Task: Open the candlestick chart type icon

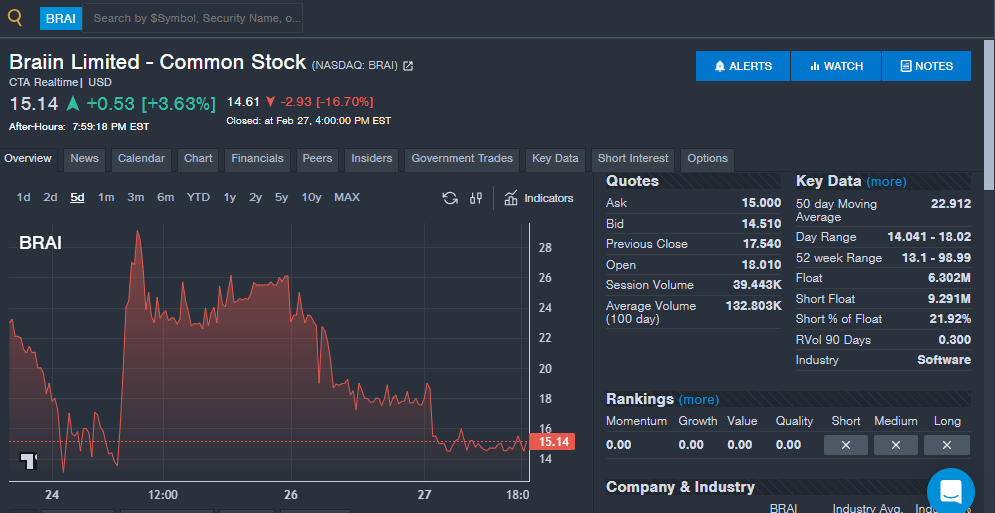Action: click(x=476, y=198)
